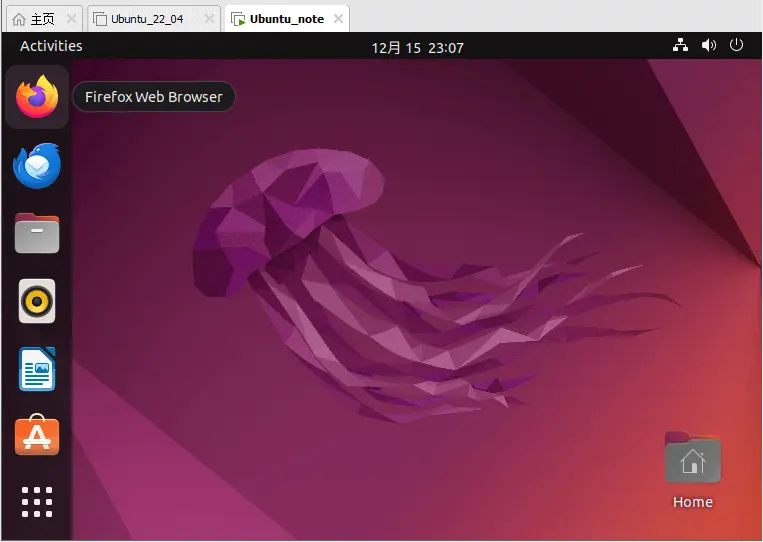Show Applications grid at the dock bottom
Image resolution: width=763 pixels, height=542 pixels.
(37, 502)
